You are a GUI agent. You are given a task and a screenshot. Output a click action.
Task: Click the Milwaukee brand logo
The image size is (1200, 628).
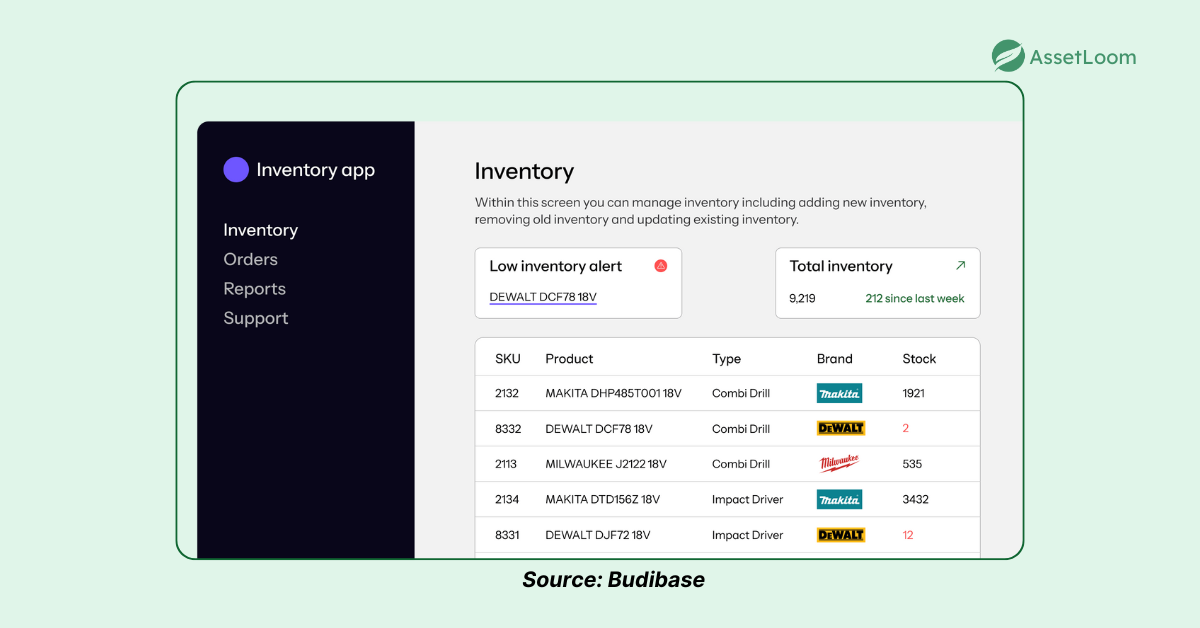tap(840, 463)
